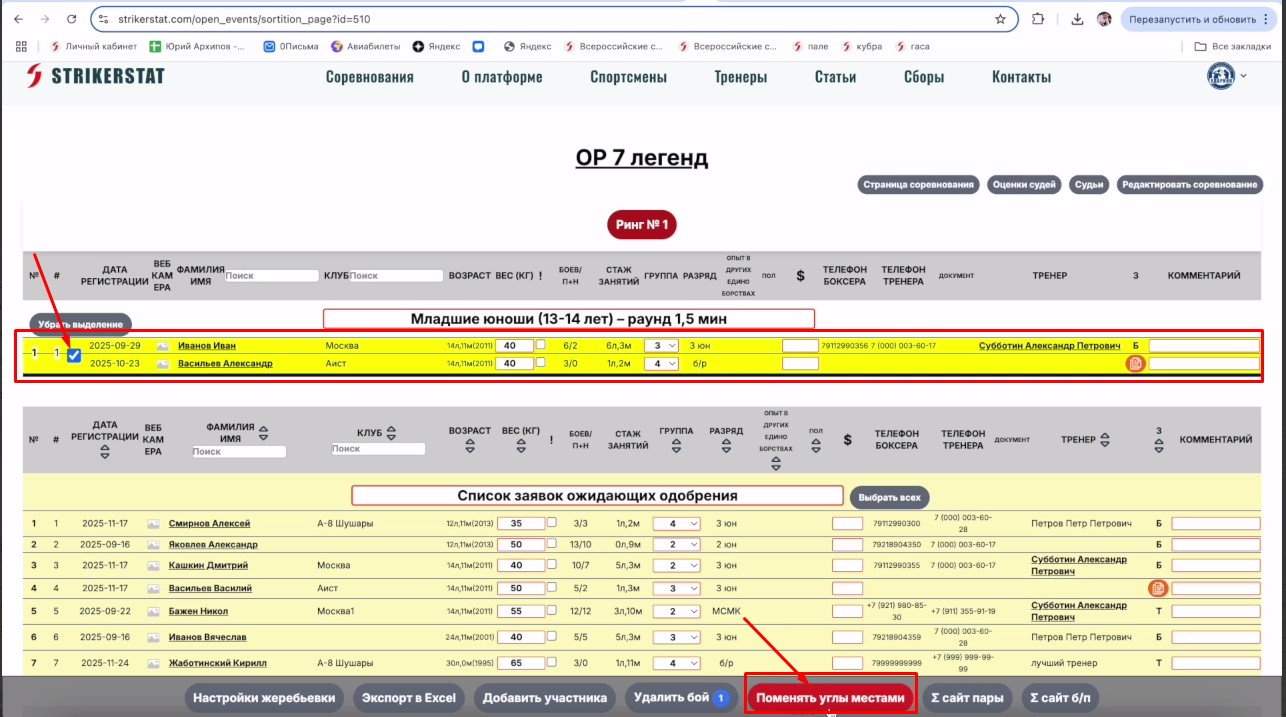Image resolution: width=1286 pixels, height=717 pixels.
Task: Expand the account chevron next to the emblem
Action: 1243,76
